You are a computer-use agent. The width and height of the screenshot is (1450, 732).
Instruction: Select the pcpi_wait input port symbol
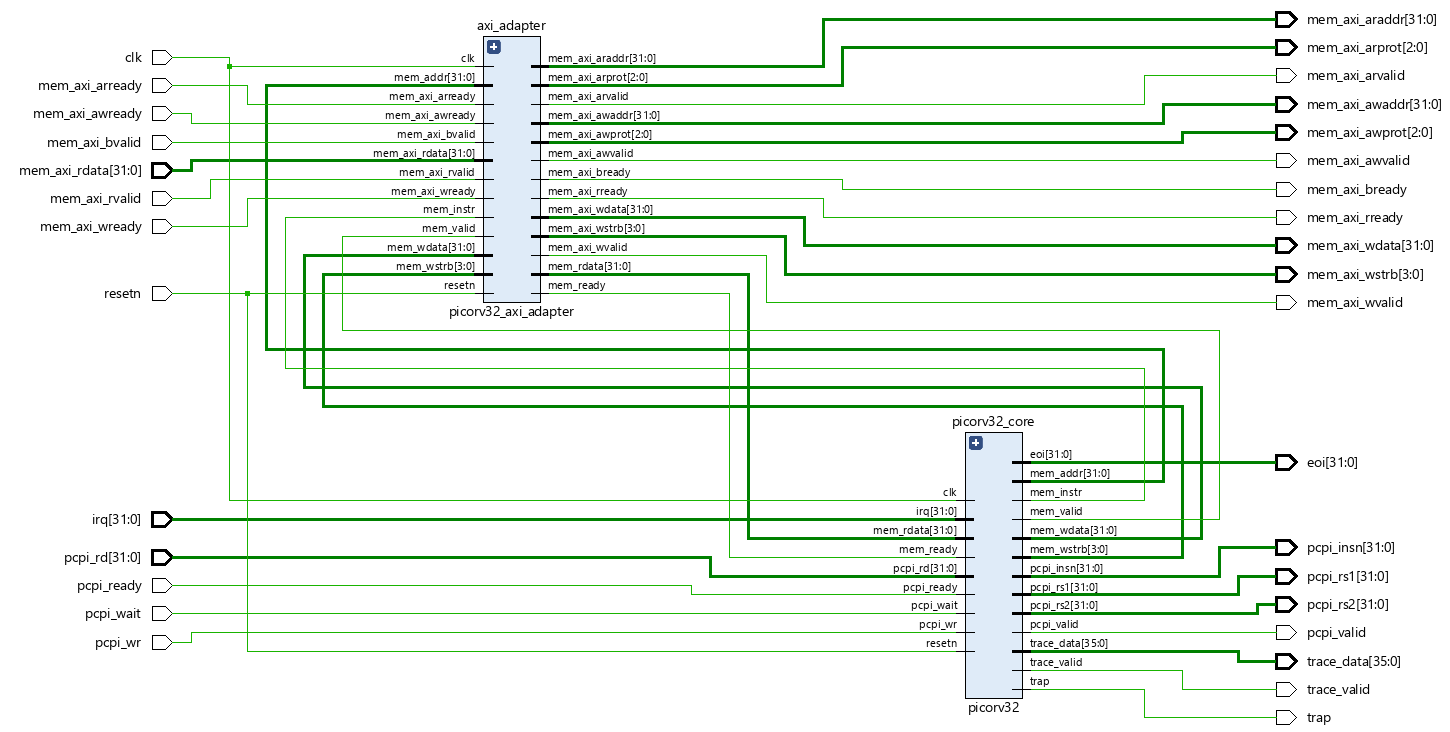[162, 613]
